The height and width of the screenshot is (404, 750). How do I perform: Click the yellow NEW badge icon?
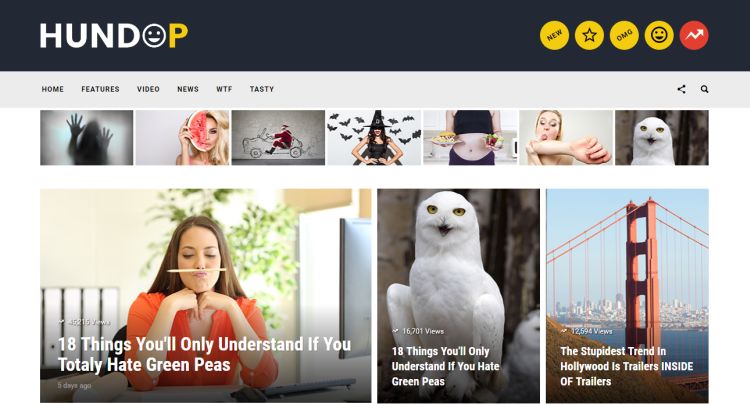coord(554,35)
